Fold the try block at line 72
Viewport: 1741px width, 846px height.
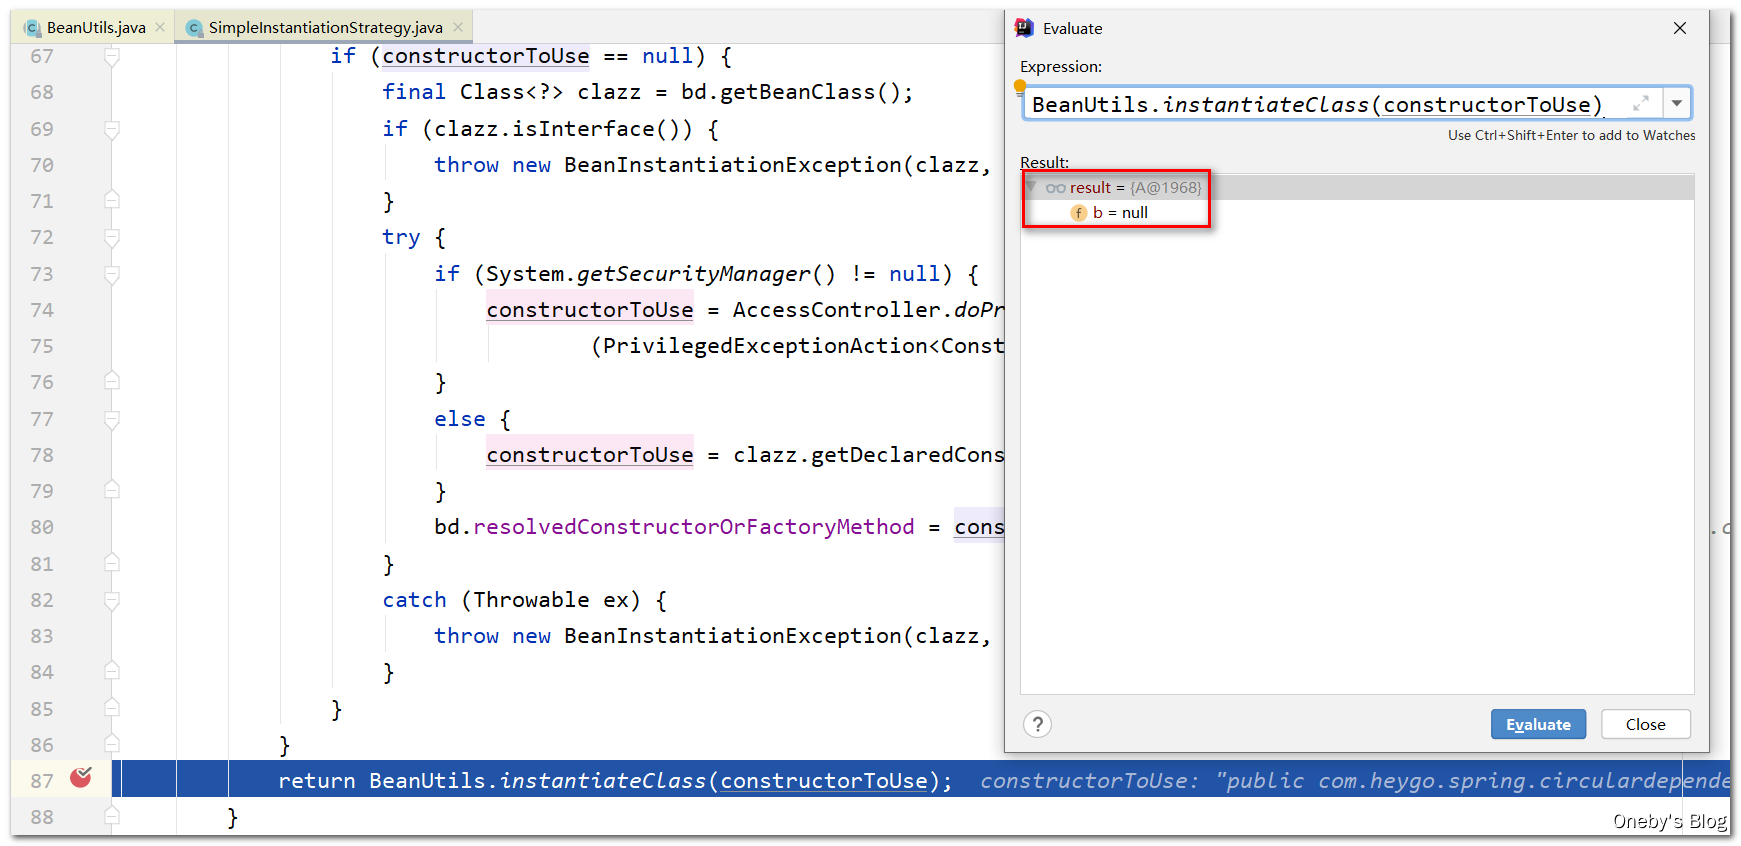tap(112, 237)
